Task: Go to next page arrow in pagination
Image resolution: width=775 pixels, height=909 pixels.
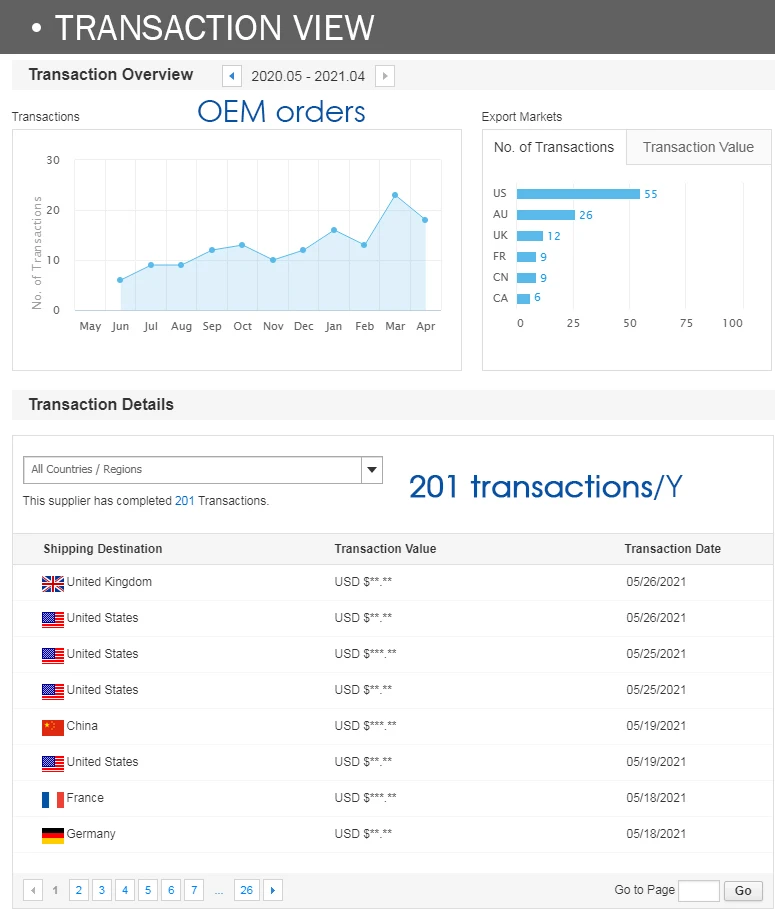Action: (272, 890)
